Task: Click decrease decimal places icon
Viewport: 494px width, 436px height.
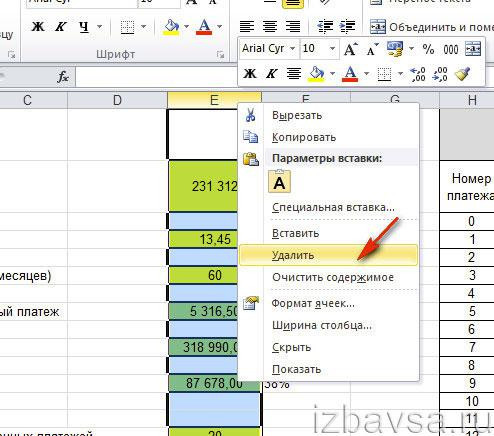Action: tap(440, 74)
